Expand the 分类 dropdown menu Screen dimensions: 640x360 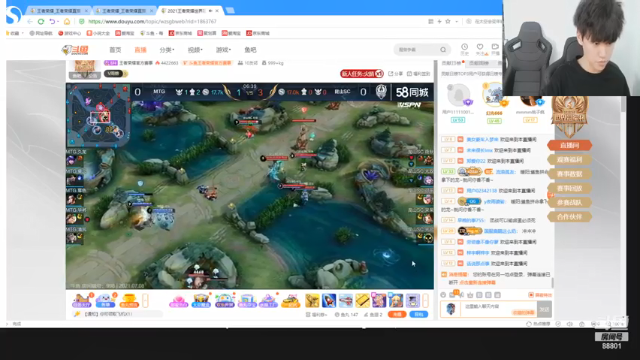[167, 50]
